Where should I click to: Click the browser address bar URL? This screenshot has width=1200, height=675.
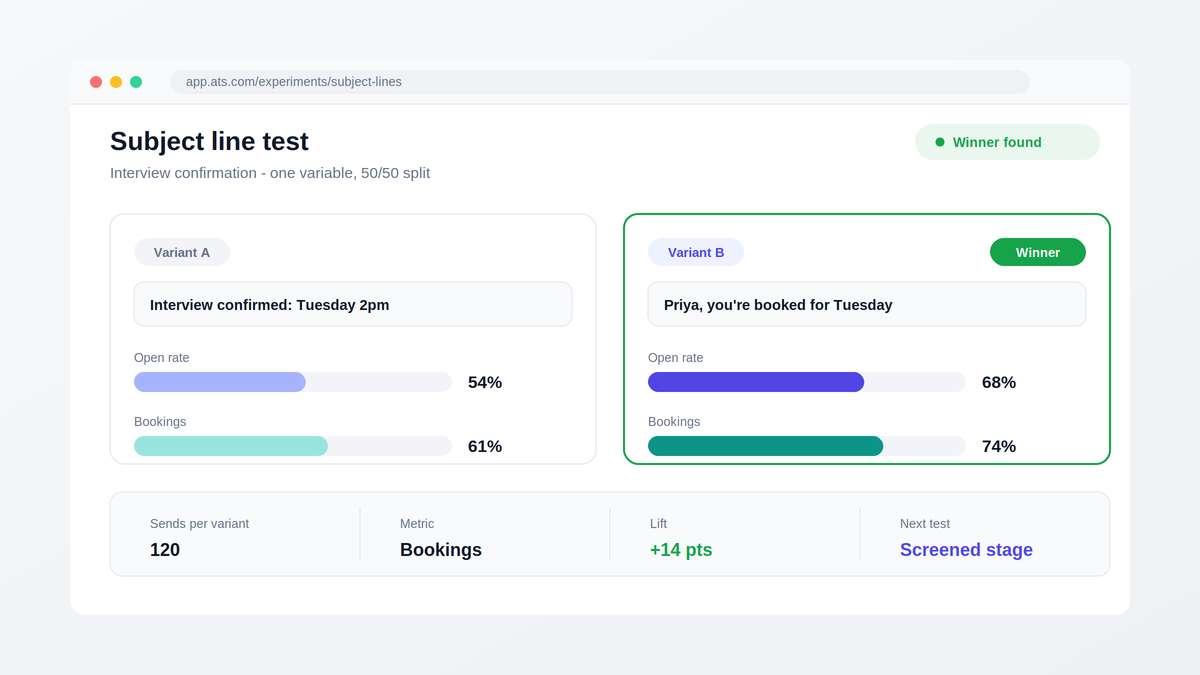[599, 82]
